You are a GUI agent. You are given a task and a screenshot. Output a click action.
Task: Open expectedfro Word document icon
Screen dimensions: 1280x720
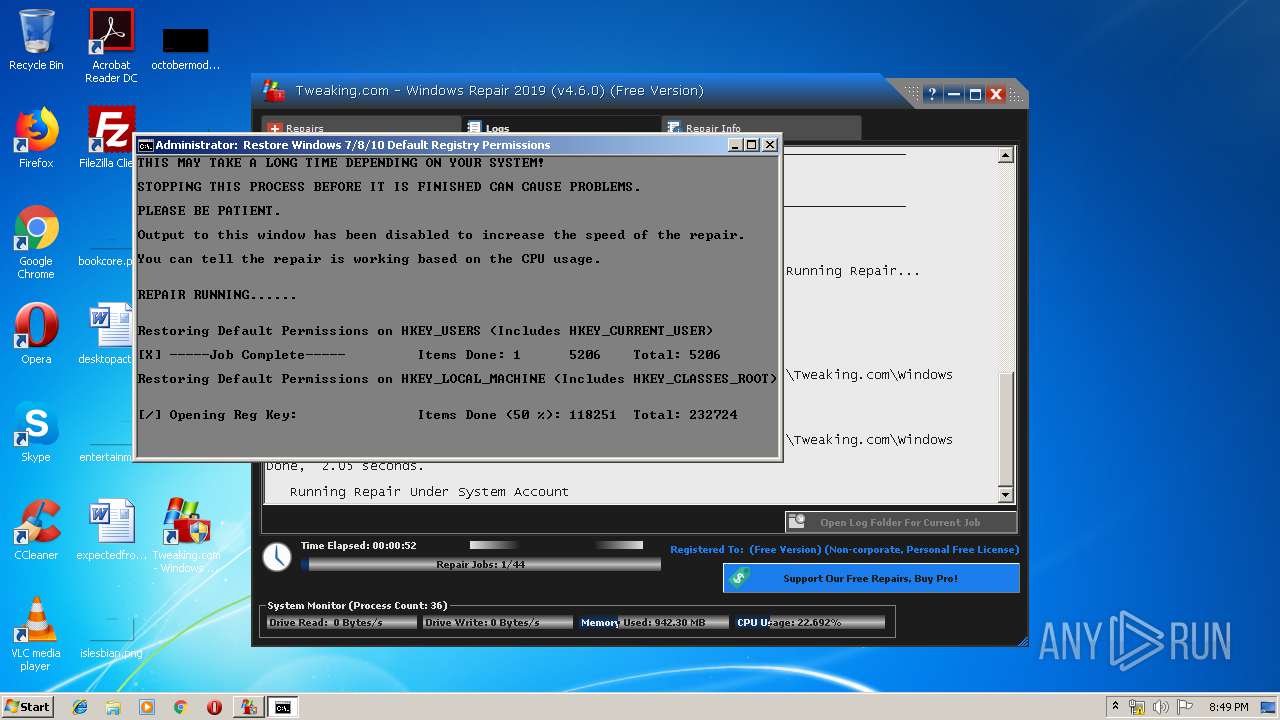[111, 530]
